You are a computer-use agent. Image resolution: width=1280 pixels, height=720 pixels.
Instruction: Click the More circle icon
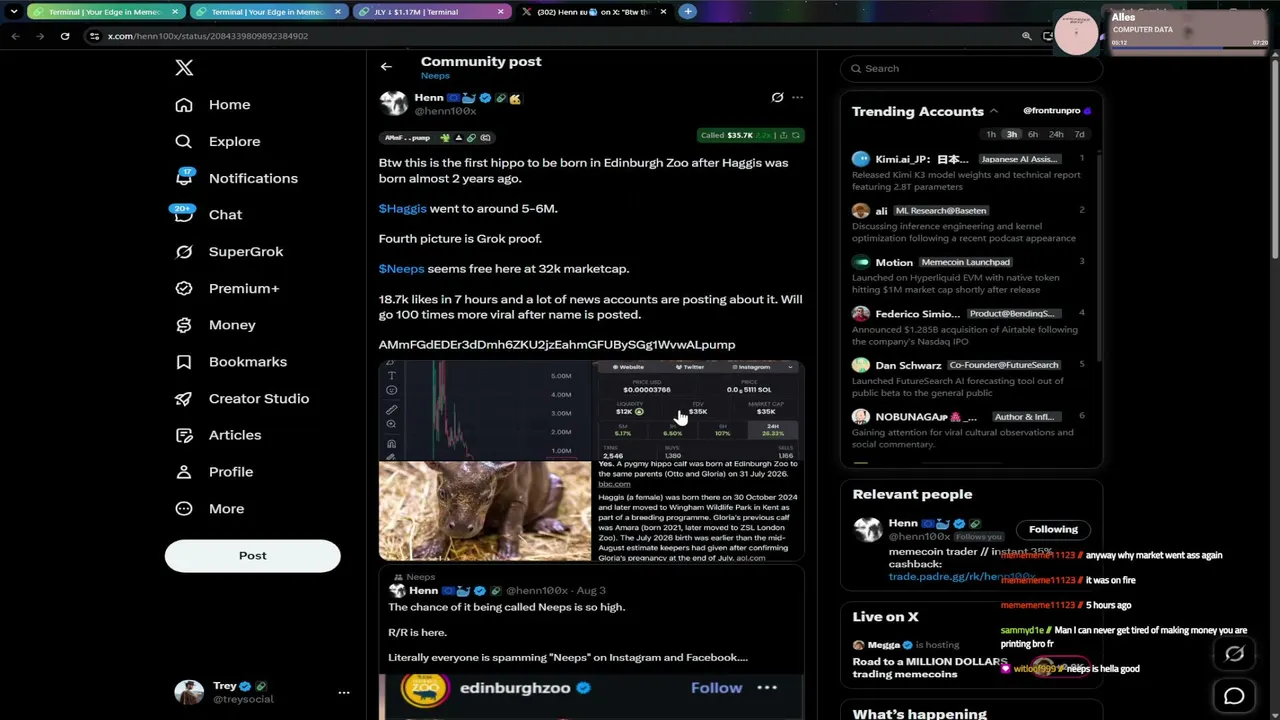184,509
